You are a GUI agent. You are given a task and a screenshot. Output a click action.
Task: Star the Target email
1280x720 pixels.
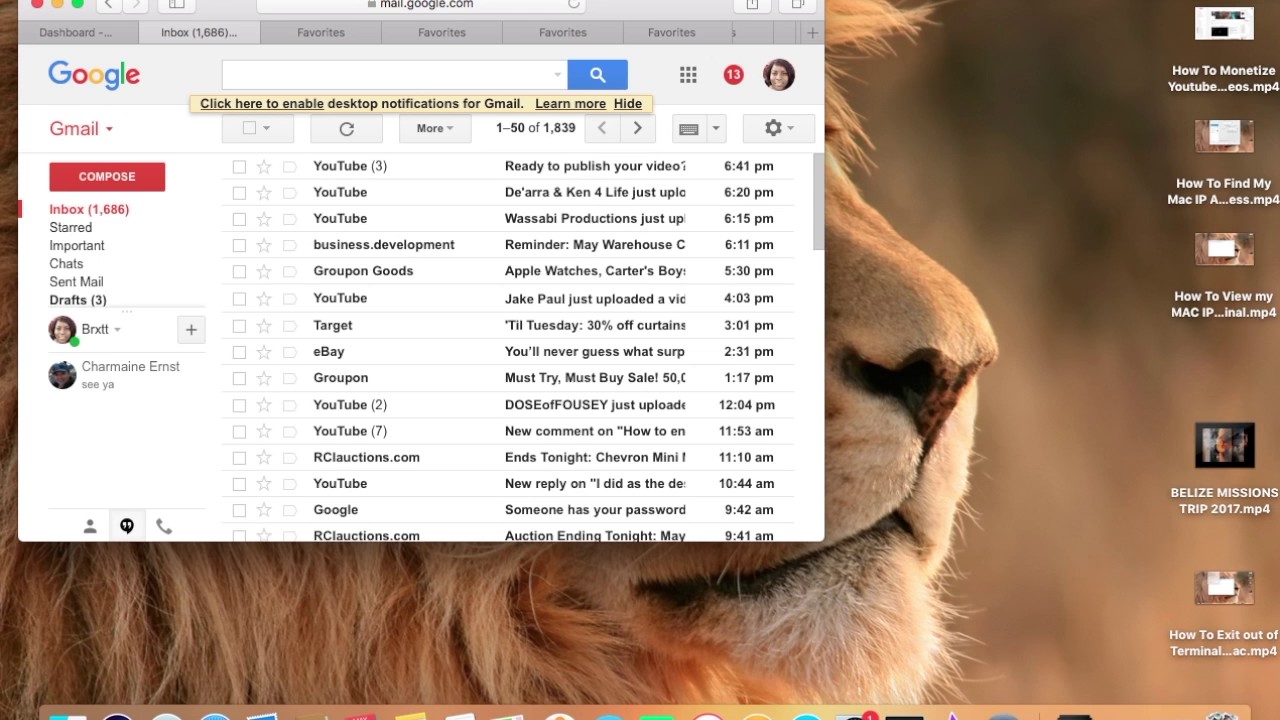coord(264,325)
